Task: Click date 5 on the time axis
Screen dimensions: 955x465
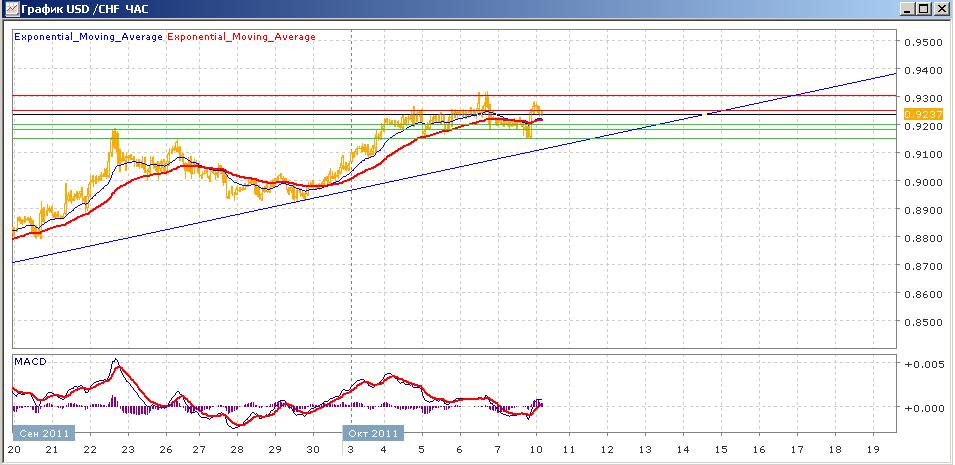Action: [421, 450]
